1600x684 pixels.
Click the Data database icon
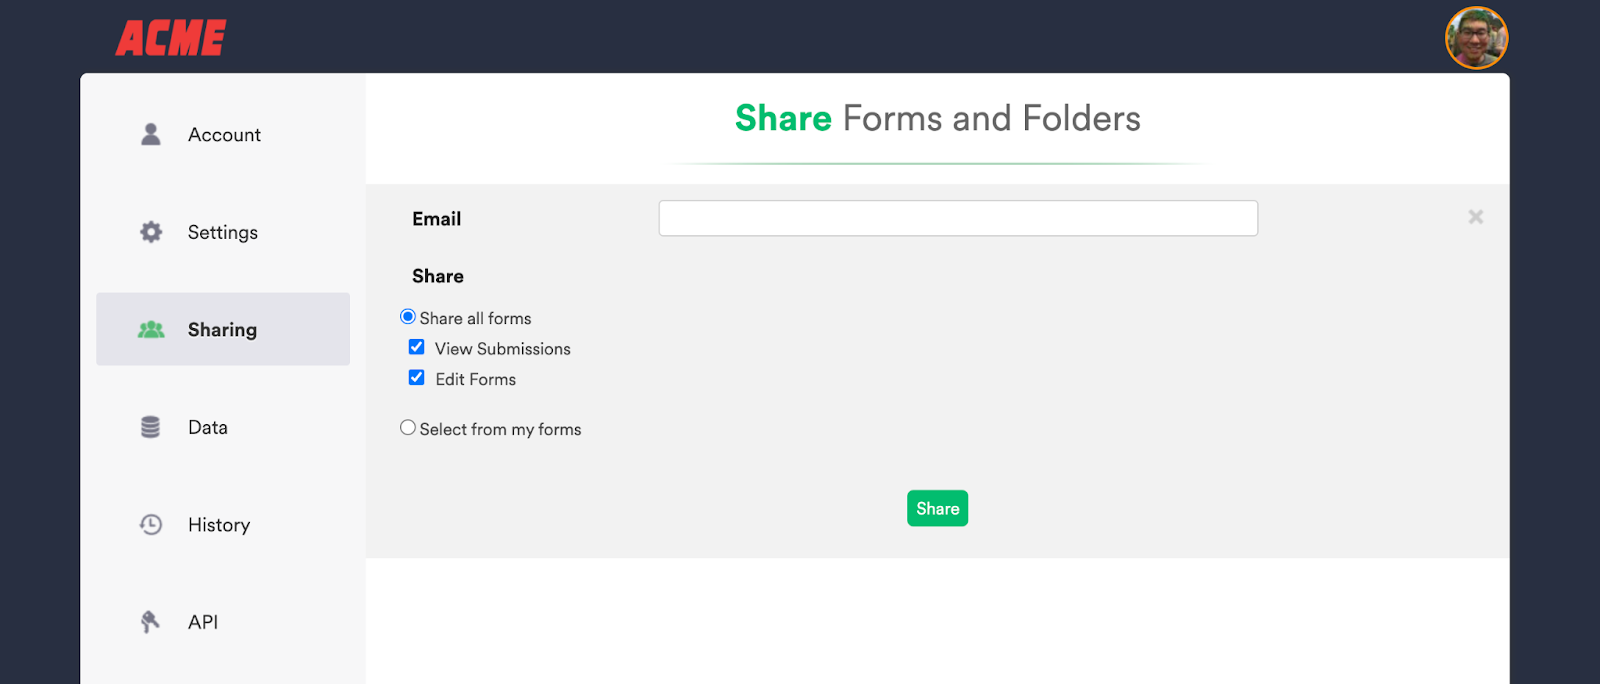pos(150,427)
